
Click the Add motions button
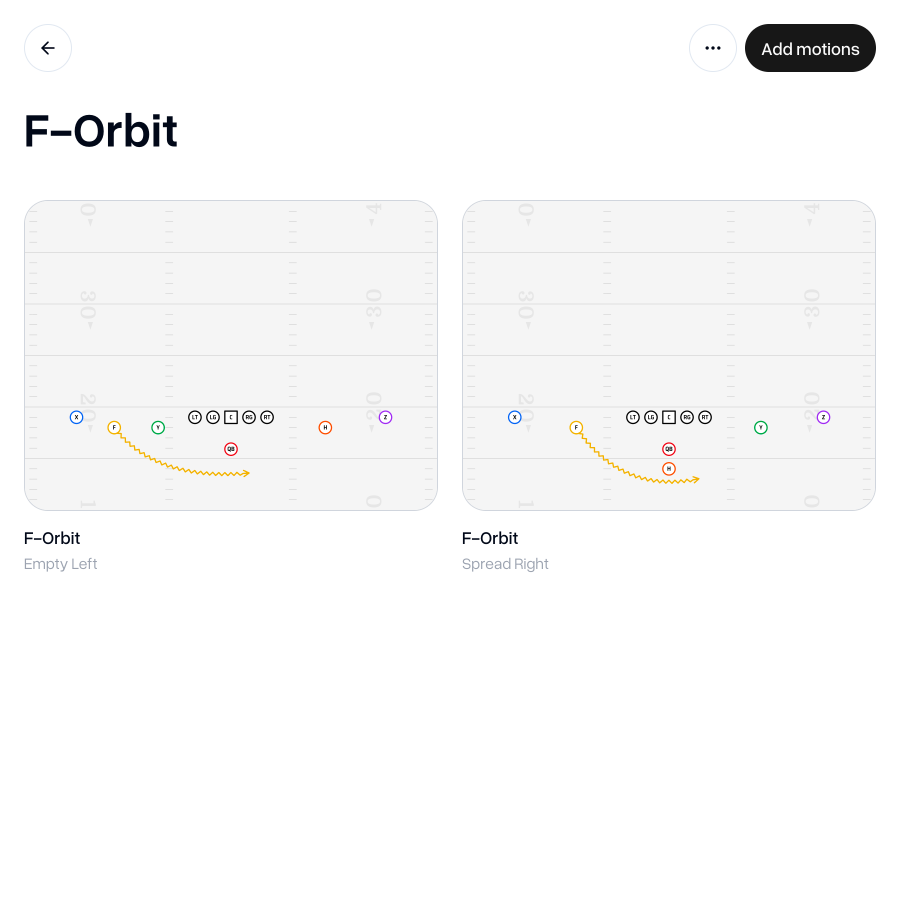[810, 48]
